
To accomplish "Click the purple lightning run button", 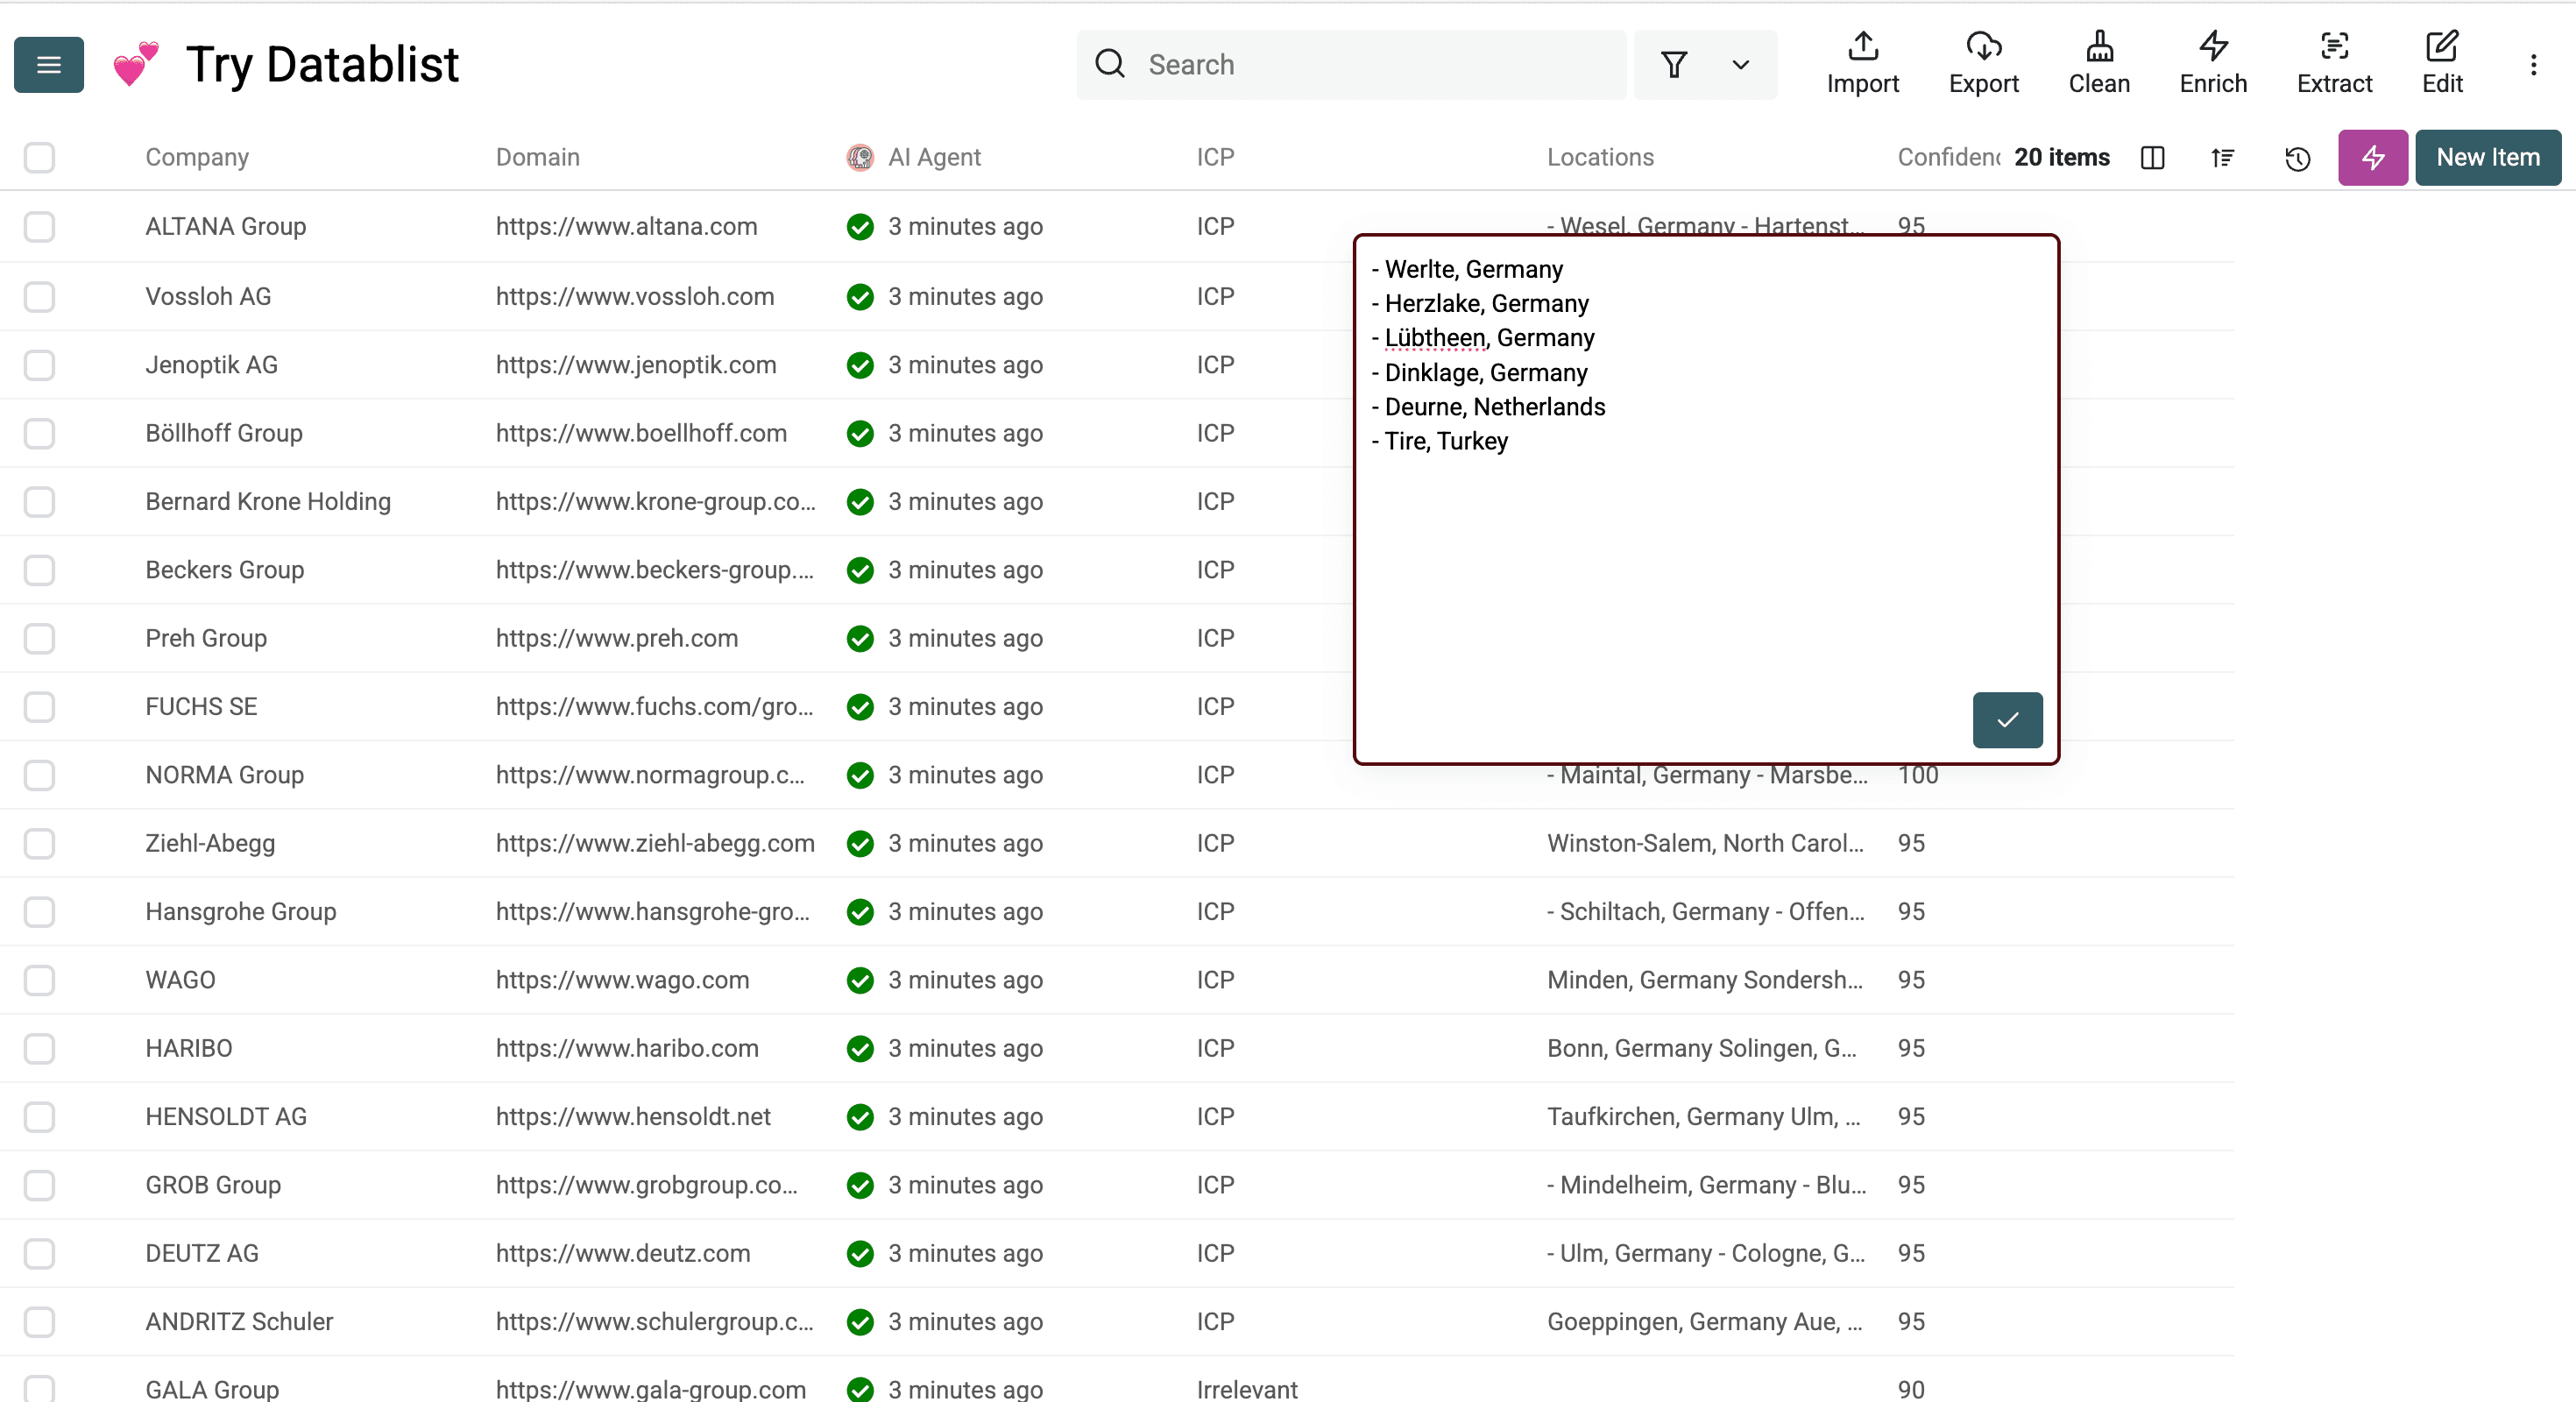I will (2372, 158).
